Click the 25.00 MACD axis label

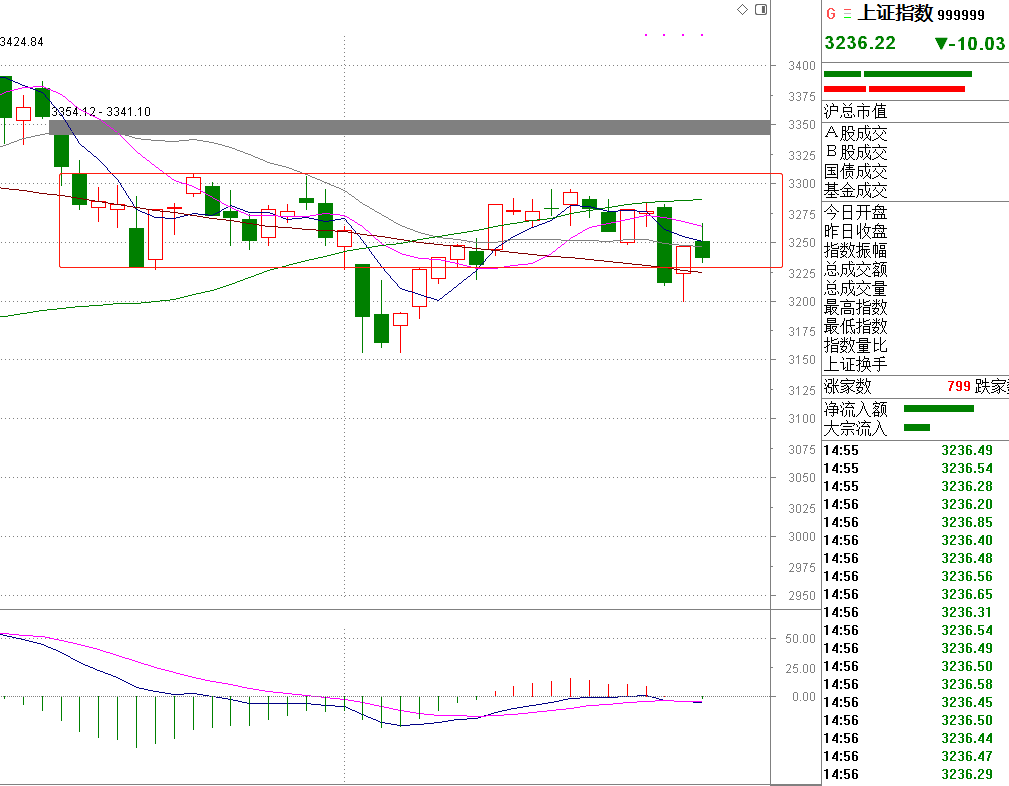pyautogui.click(x=801, y=669)
